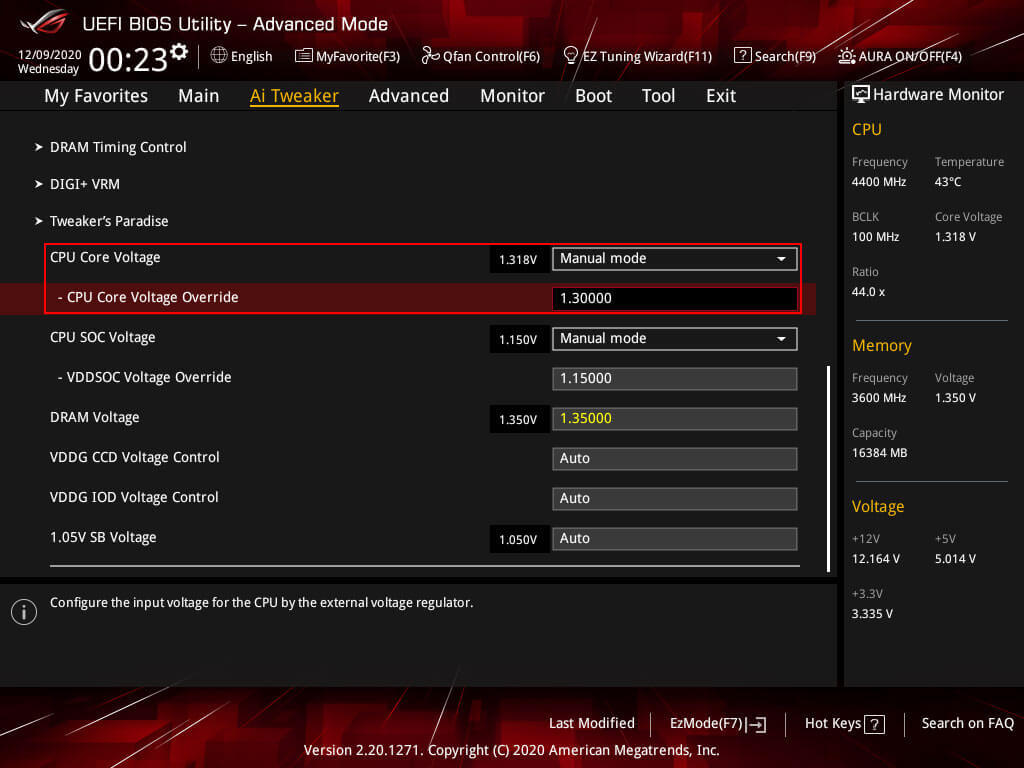
Task: Click the globe language icon
Action: (x=219, y=56)
